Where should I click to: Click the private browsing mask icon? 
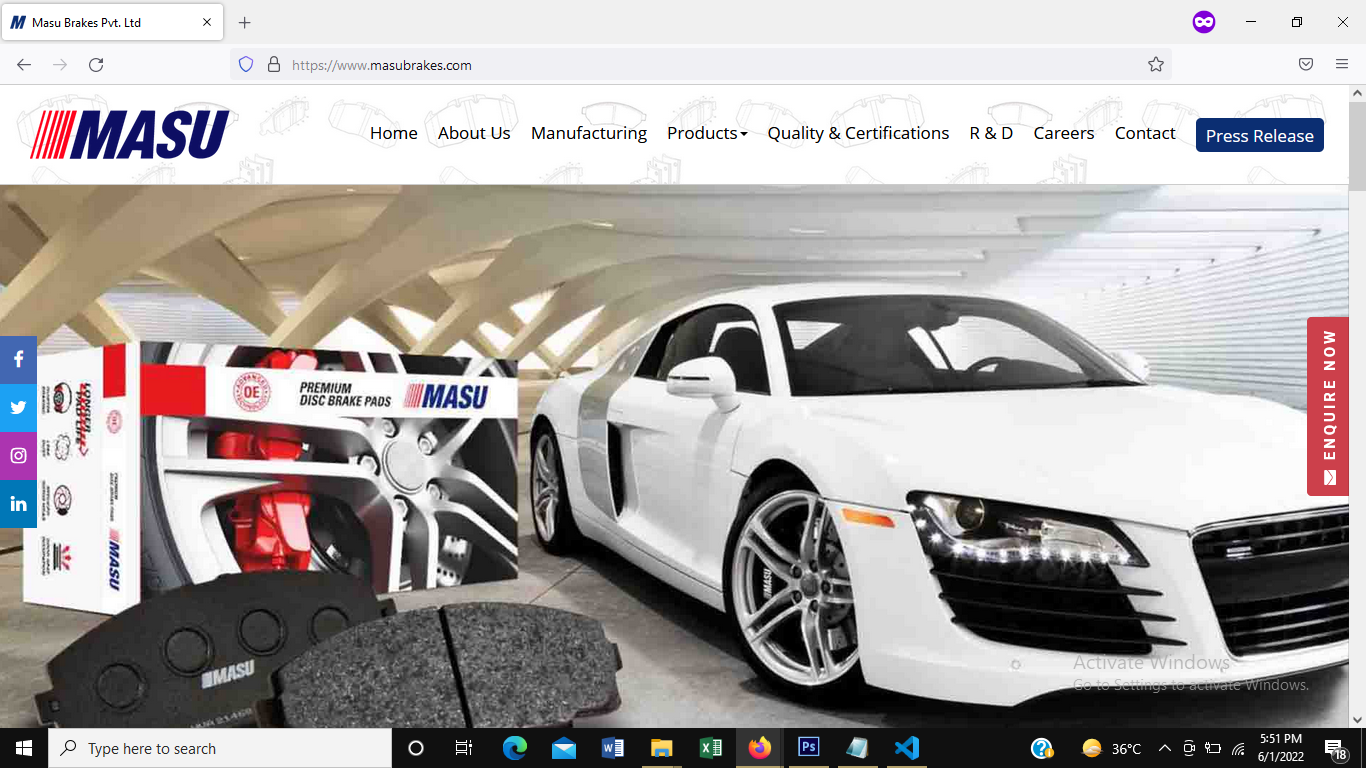[1204, 22]
